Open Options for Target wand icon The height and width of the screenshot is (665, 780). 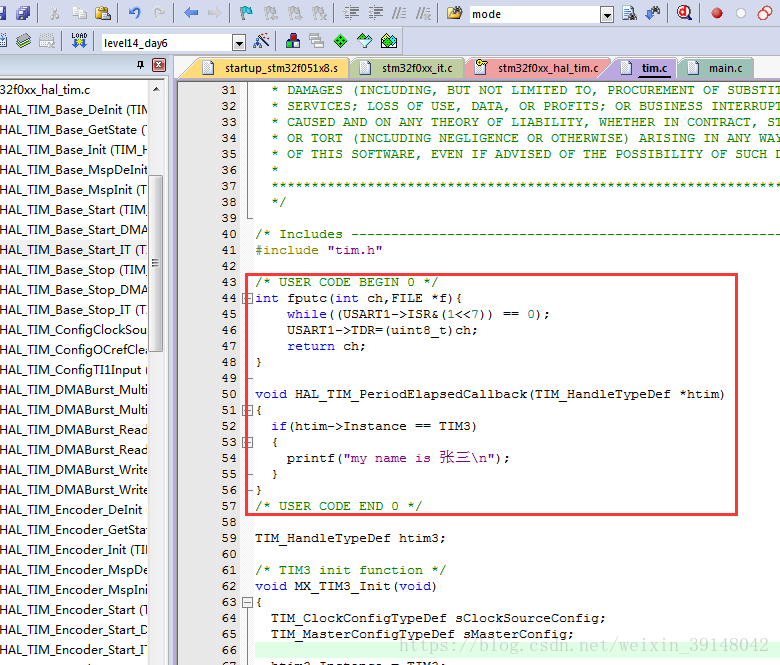pos(261,41)
